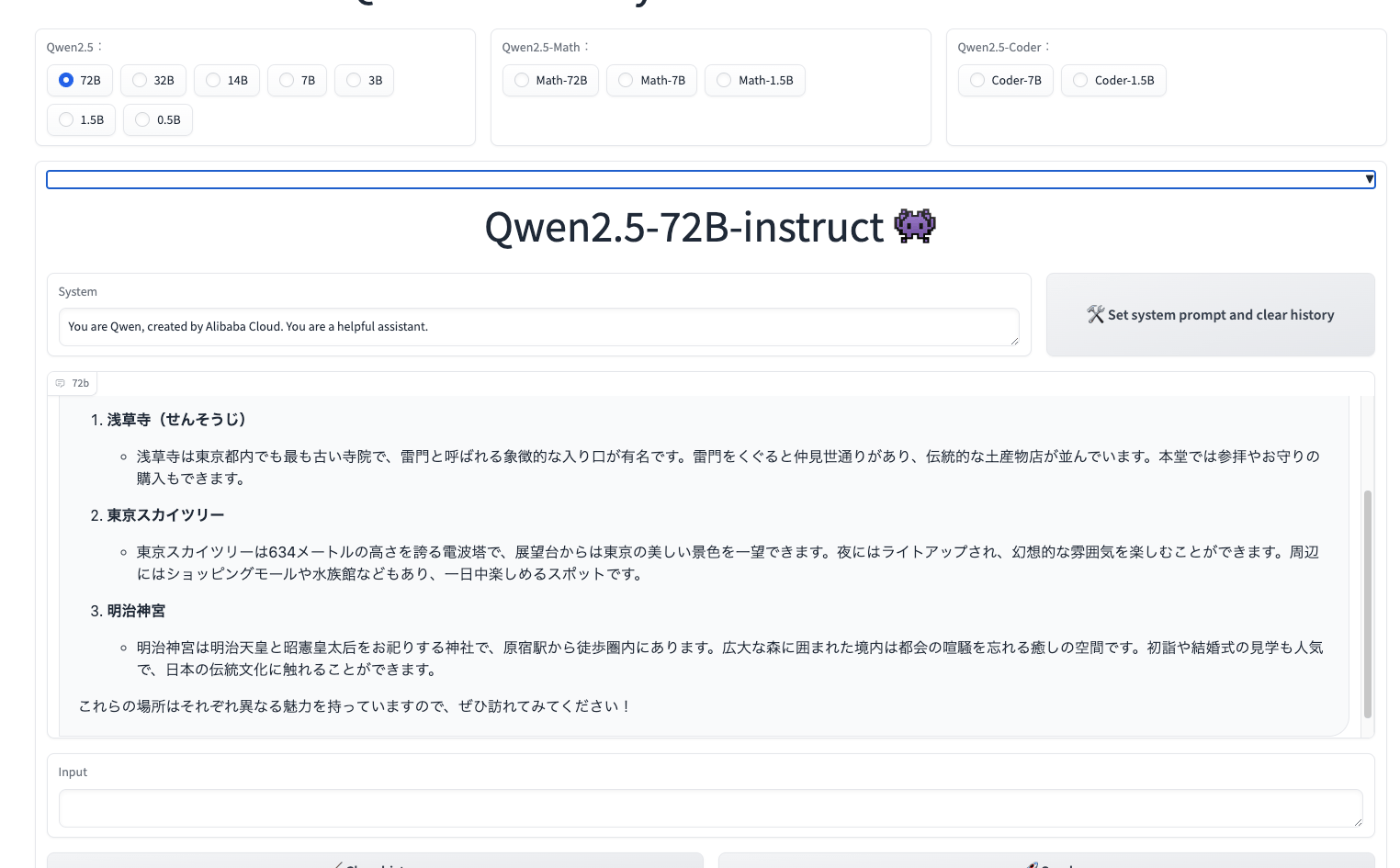
Task: Select the 1.5B Qwen2.5 model
Action: pyautogui.click(x=82, y=120)
